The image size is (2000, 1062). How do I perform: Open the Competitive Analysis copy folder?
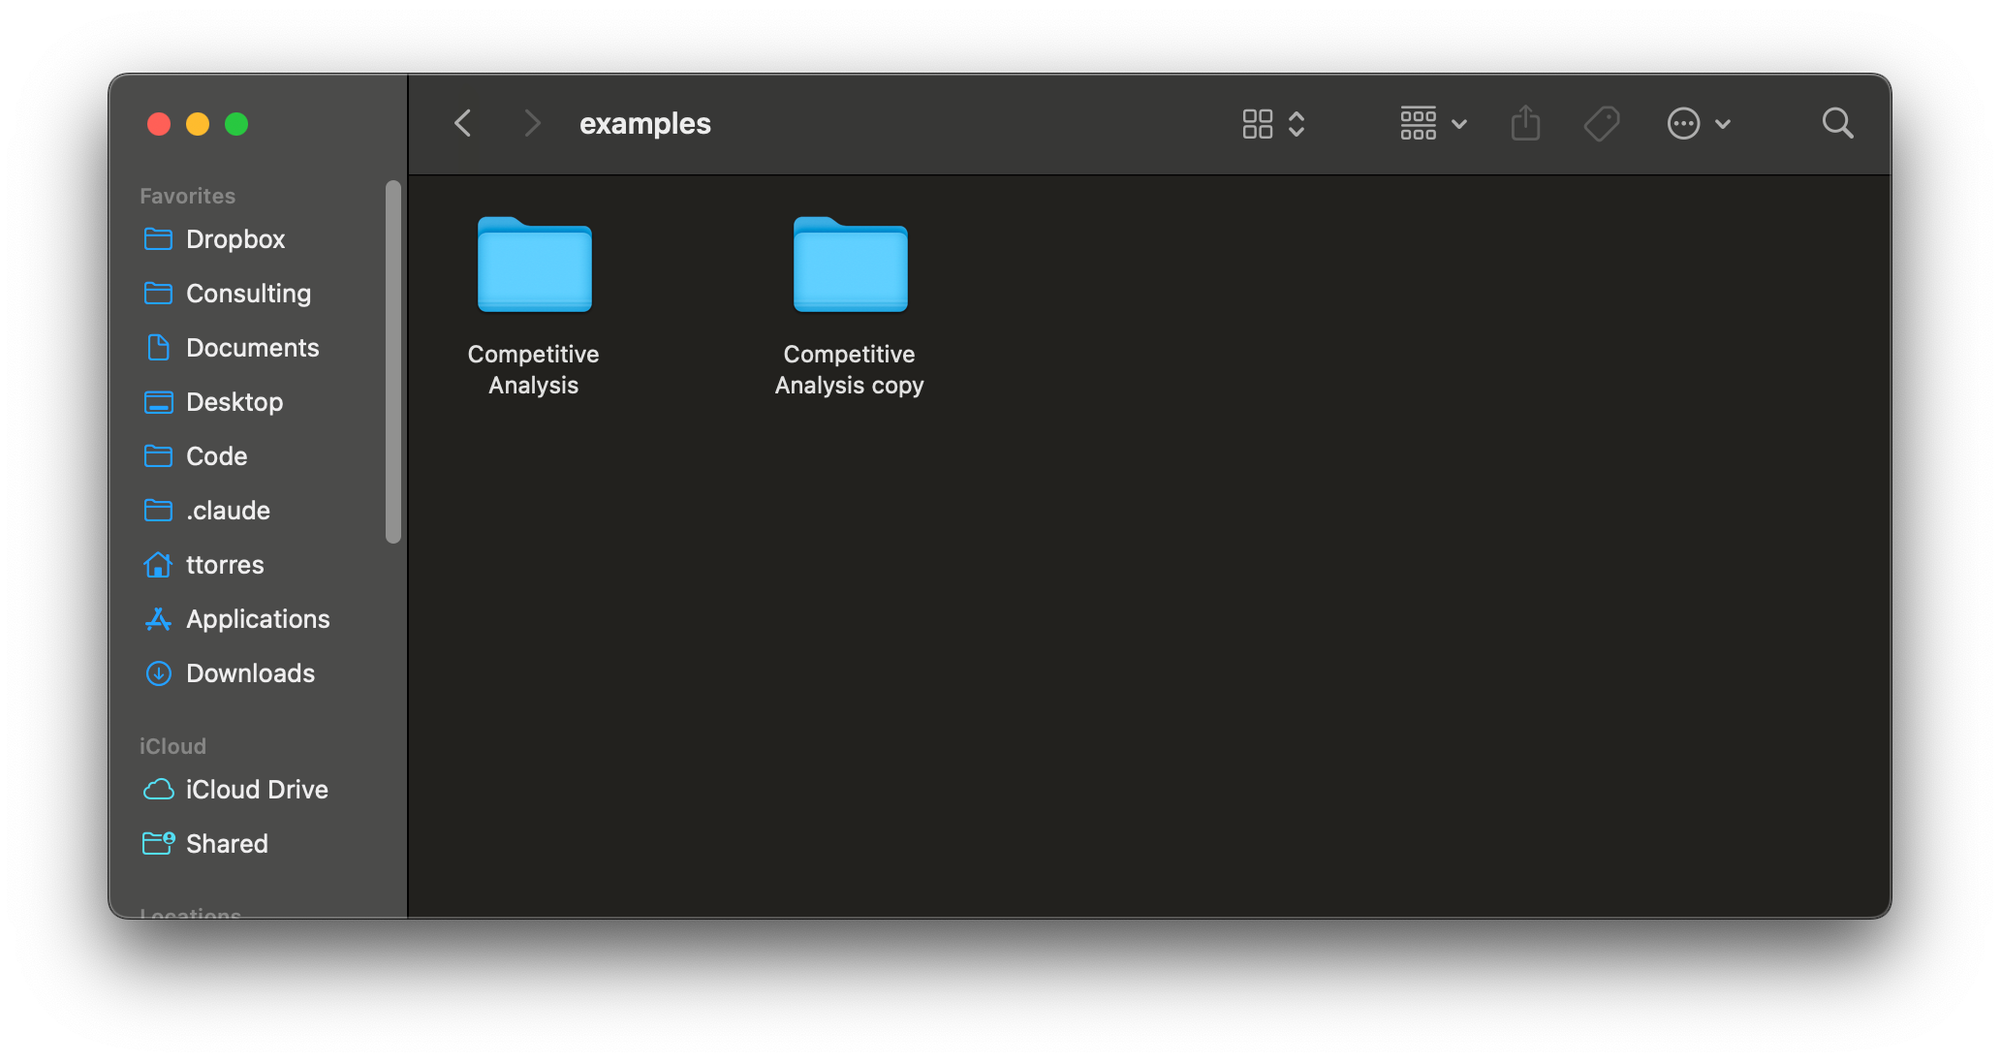(x=849, y=266)
